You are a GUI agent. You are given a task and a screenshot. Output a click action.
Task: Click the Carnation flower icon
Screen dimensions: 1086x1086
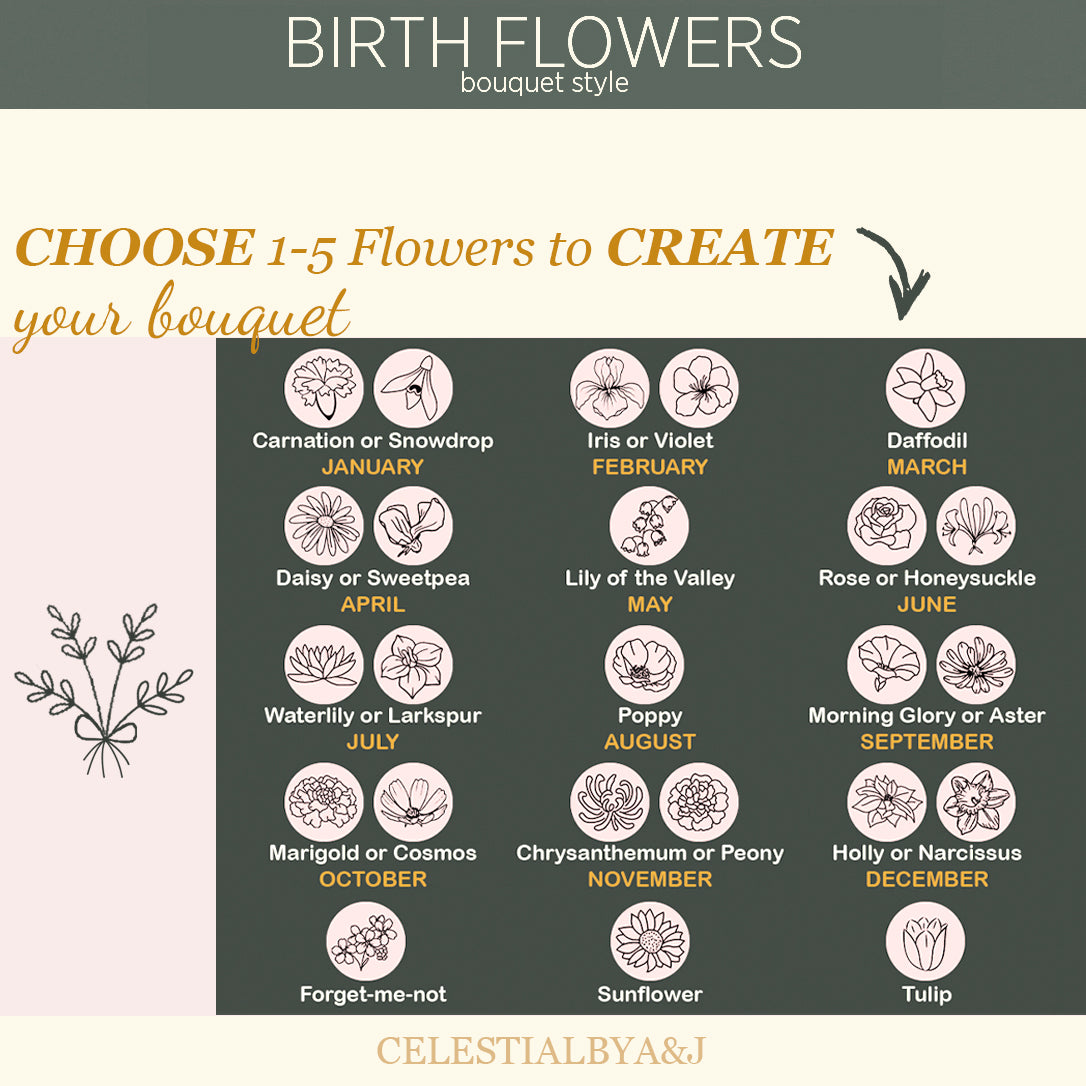(x=324, y=388)
